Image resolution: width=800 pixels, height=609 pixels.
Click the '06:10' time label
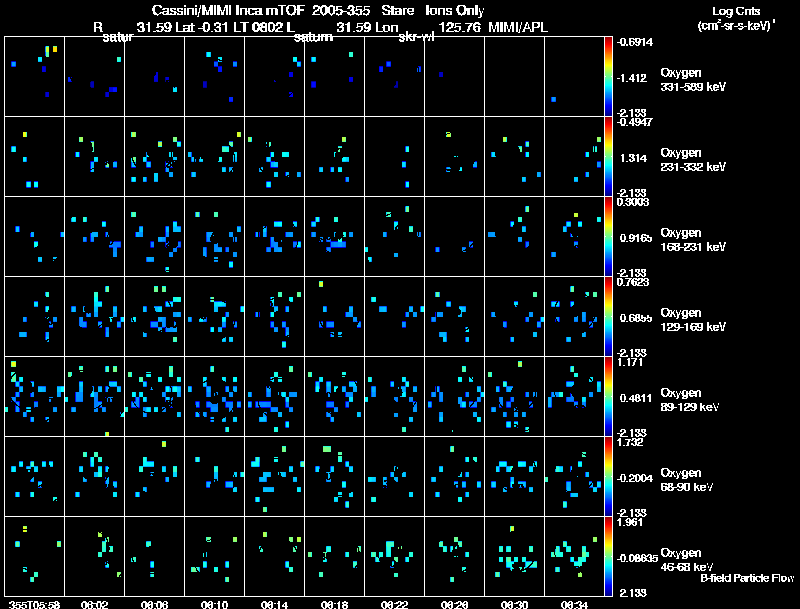[x=214, y=604]
